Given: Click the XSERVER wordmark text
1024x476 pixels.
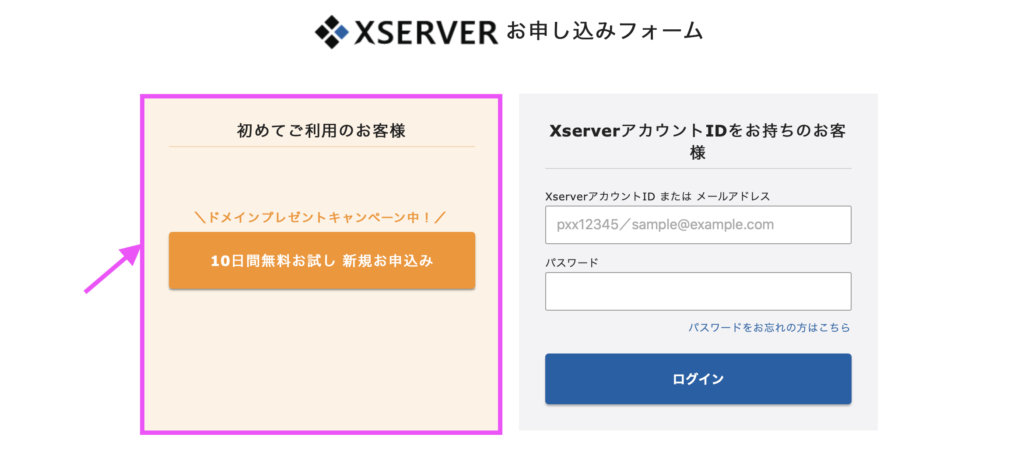Looking at the screenshot, I should tap(426, 32).
